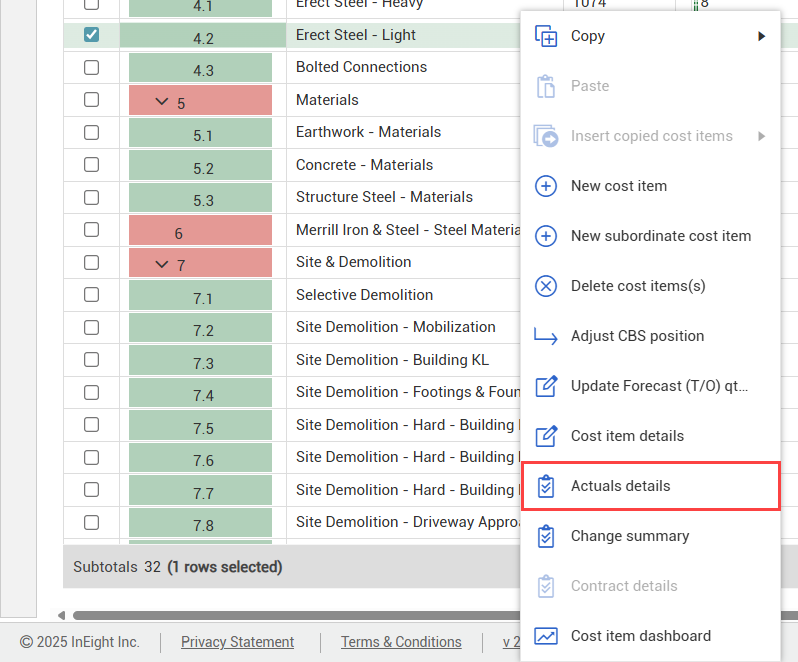Click the X icon for Delete cost items
798x662 pixels.
546,286
